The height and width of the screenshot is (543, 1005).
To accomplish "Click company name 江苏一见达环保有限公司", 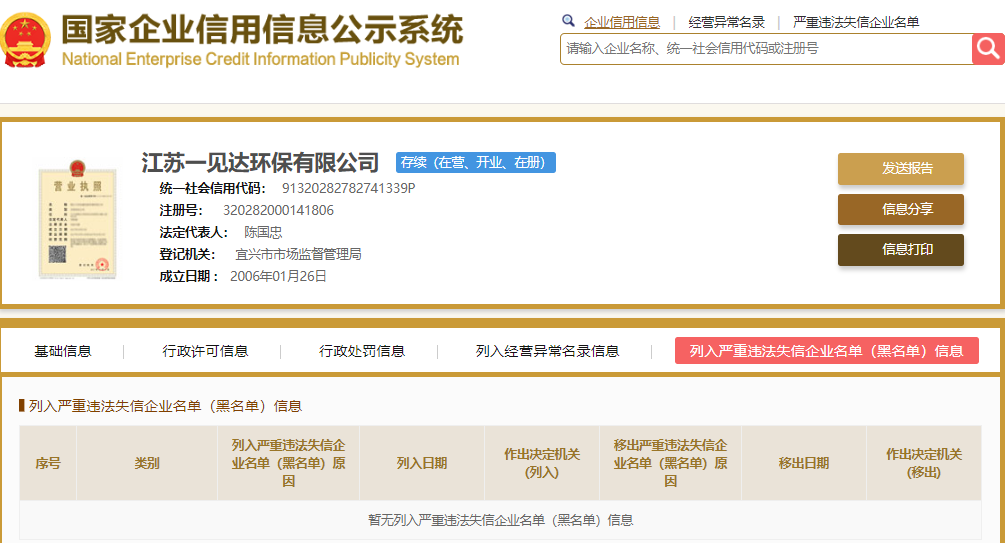I will click(x=260, y=163).
